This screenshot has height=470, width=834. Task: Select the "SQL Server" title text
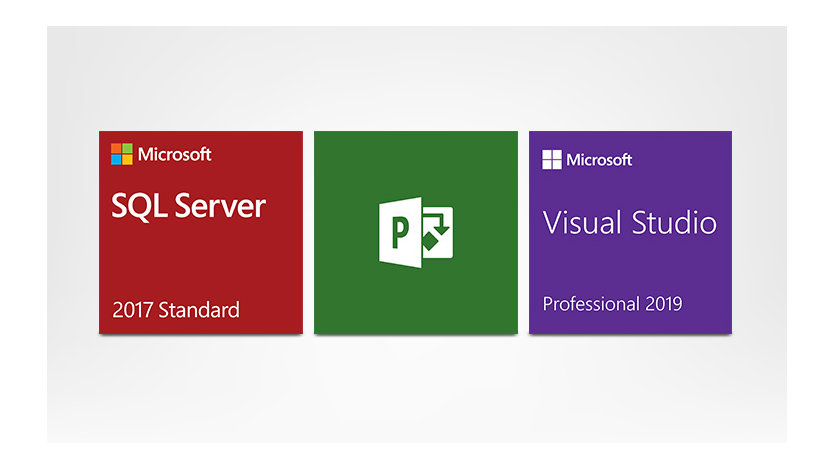(x=188, y=206)
